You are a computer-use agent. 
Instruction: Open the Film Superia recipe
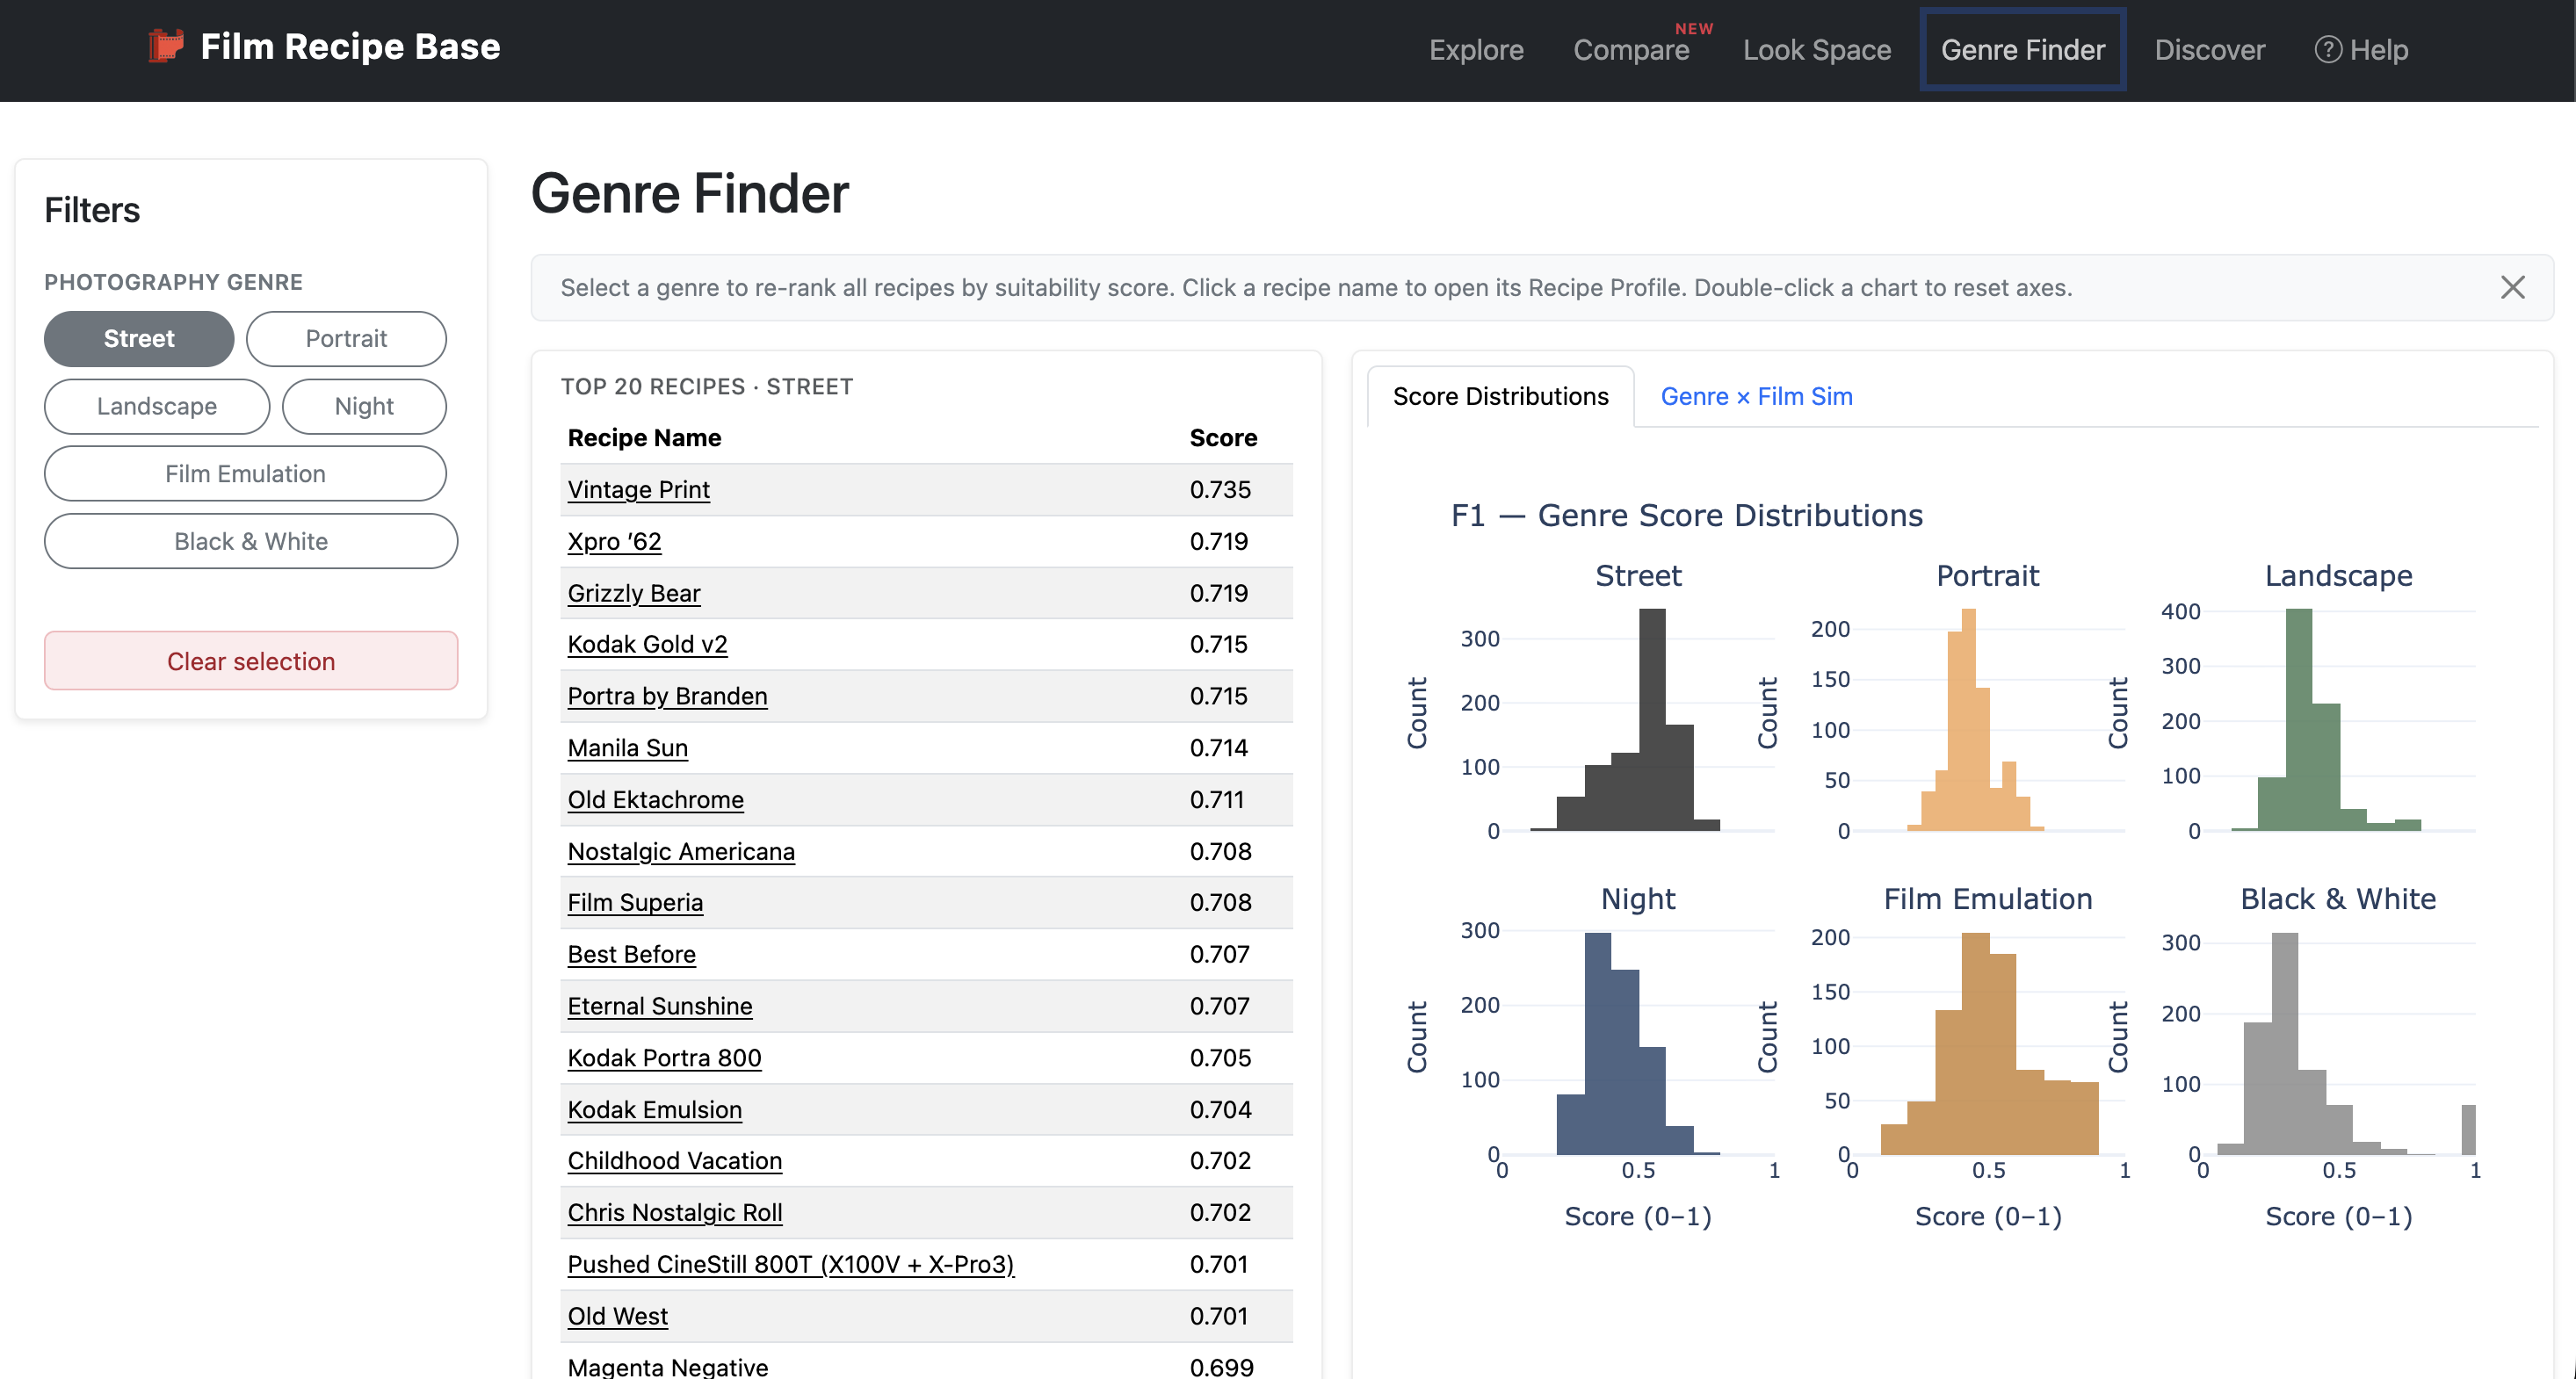pyautogui.click(x=635, y=902)
